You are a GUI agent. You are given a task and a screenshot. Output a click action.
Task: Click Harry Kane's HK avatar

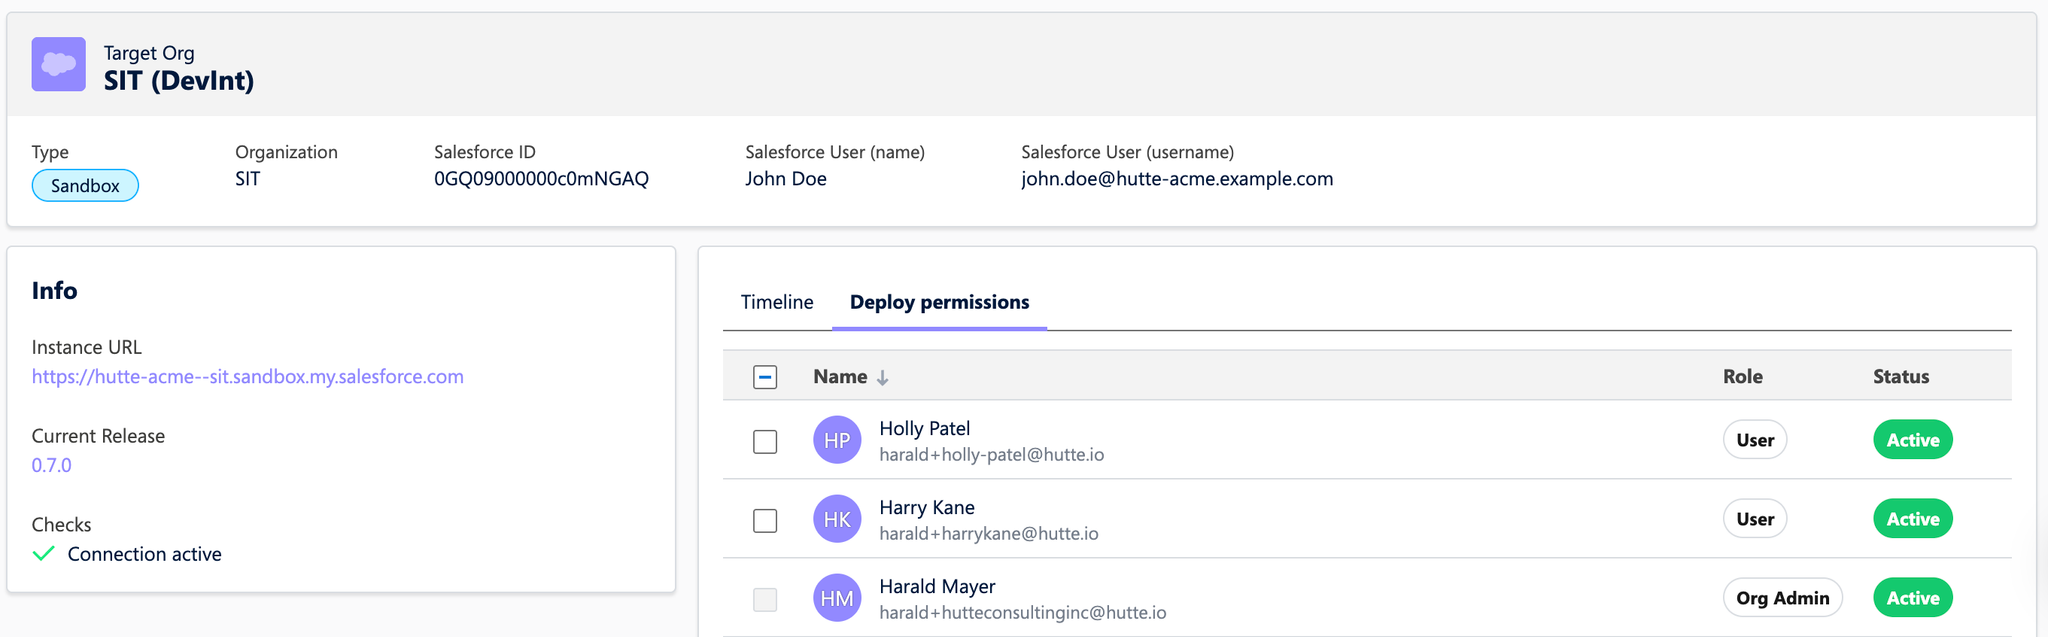coord(837,519)
